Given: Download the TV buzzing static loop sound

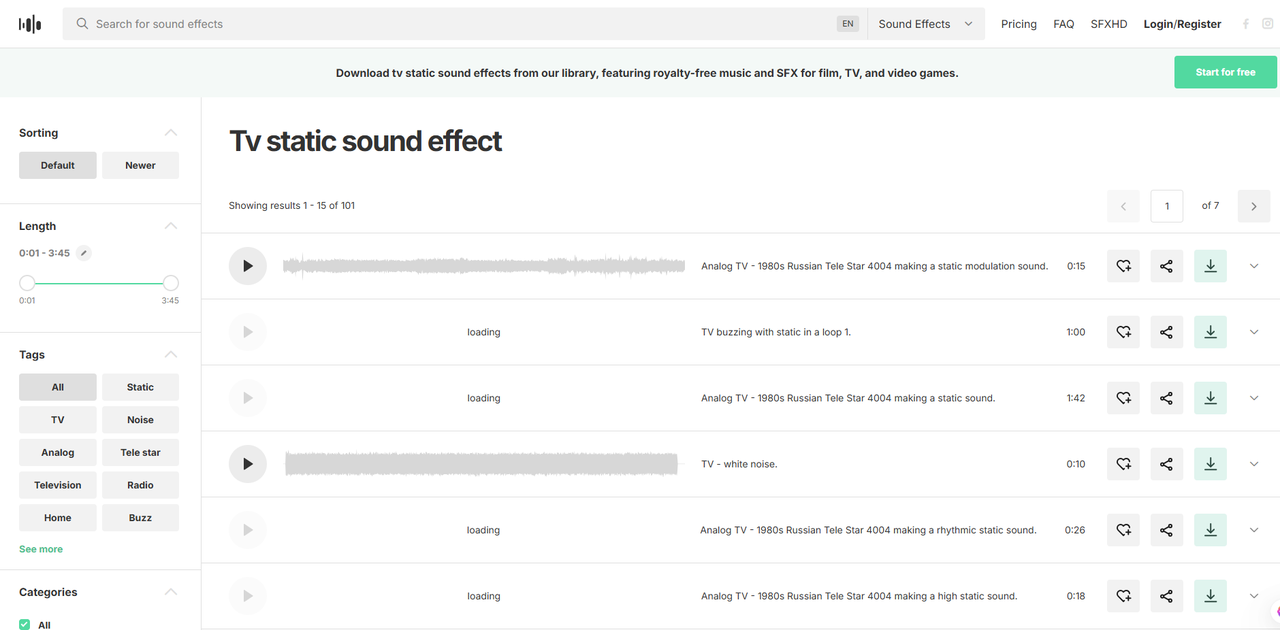Looking at the screenshot, I should point(1210,332).
